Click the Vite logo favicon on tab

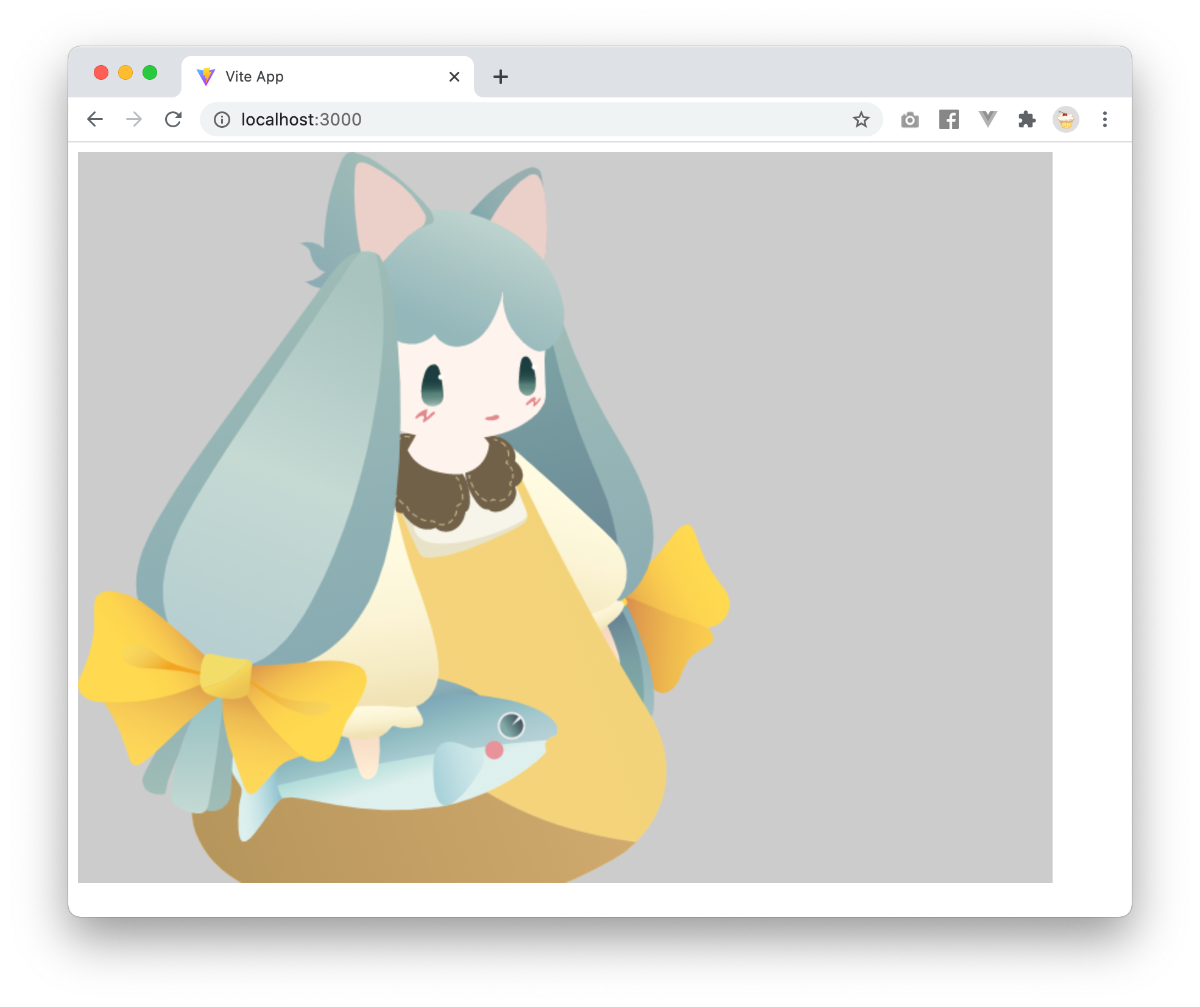tap(206, 77)
